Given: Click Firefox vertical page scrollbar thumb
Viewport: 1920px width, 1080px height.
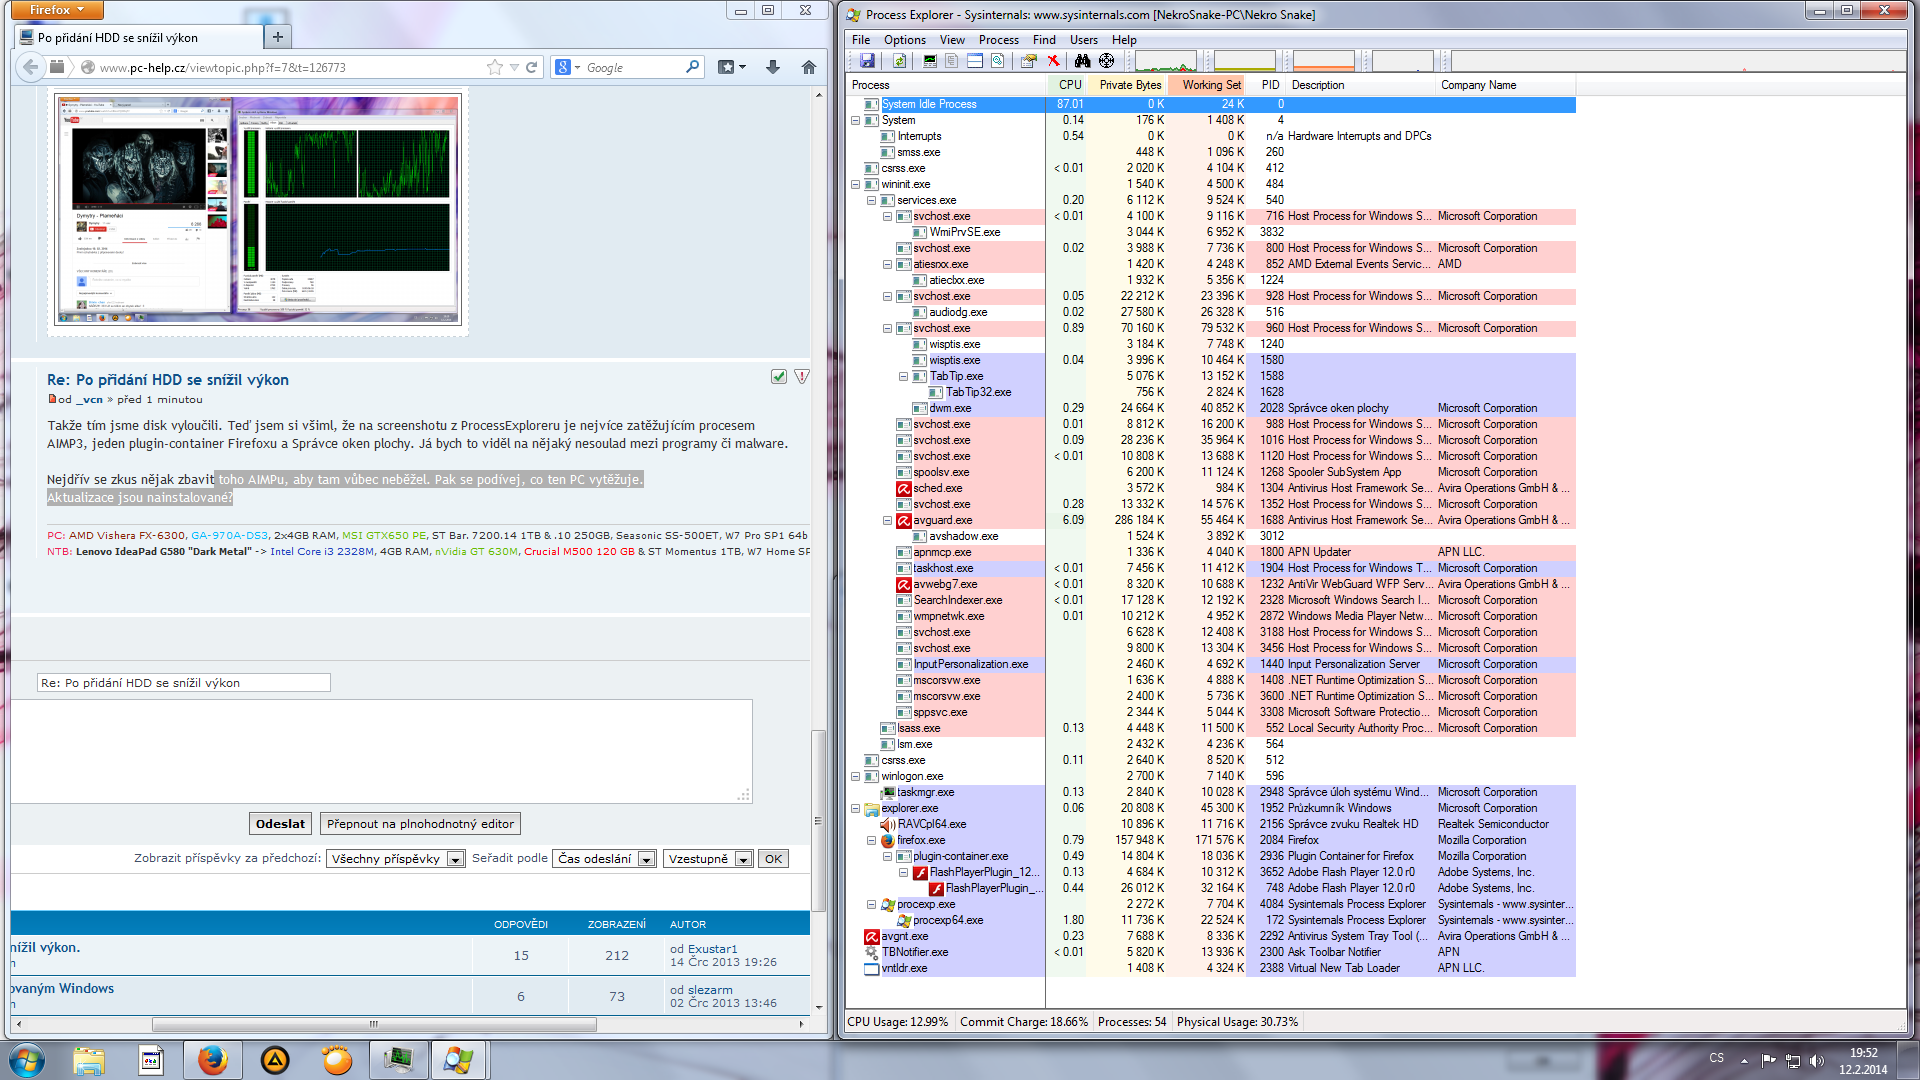Looking at the screenshot, I should pos(818,820).
